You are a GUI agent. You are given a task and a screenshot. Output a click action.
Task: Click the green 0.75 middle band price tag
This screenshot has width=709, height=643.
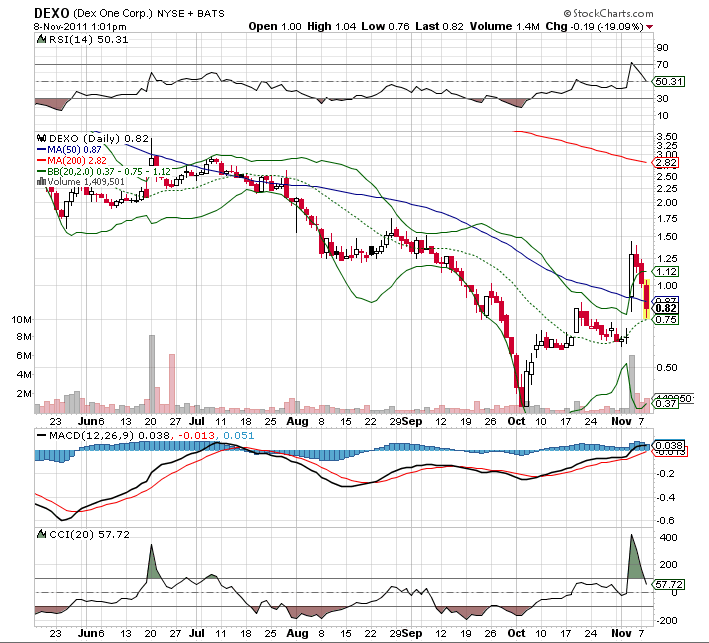[x=666, y=320]
